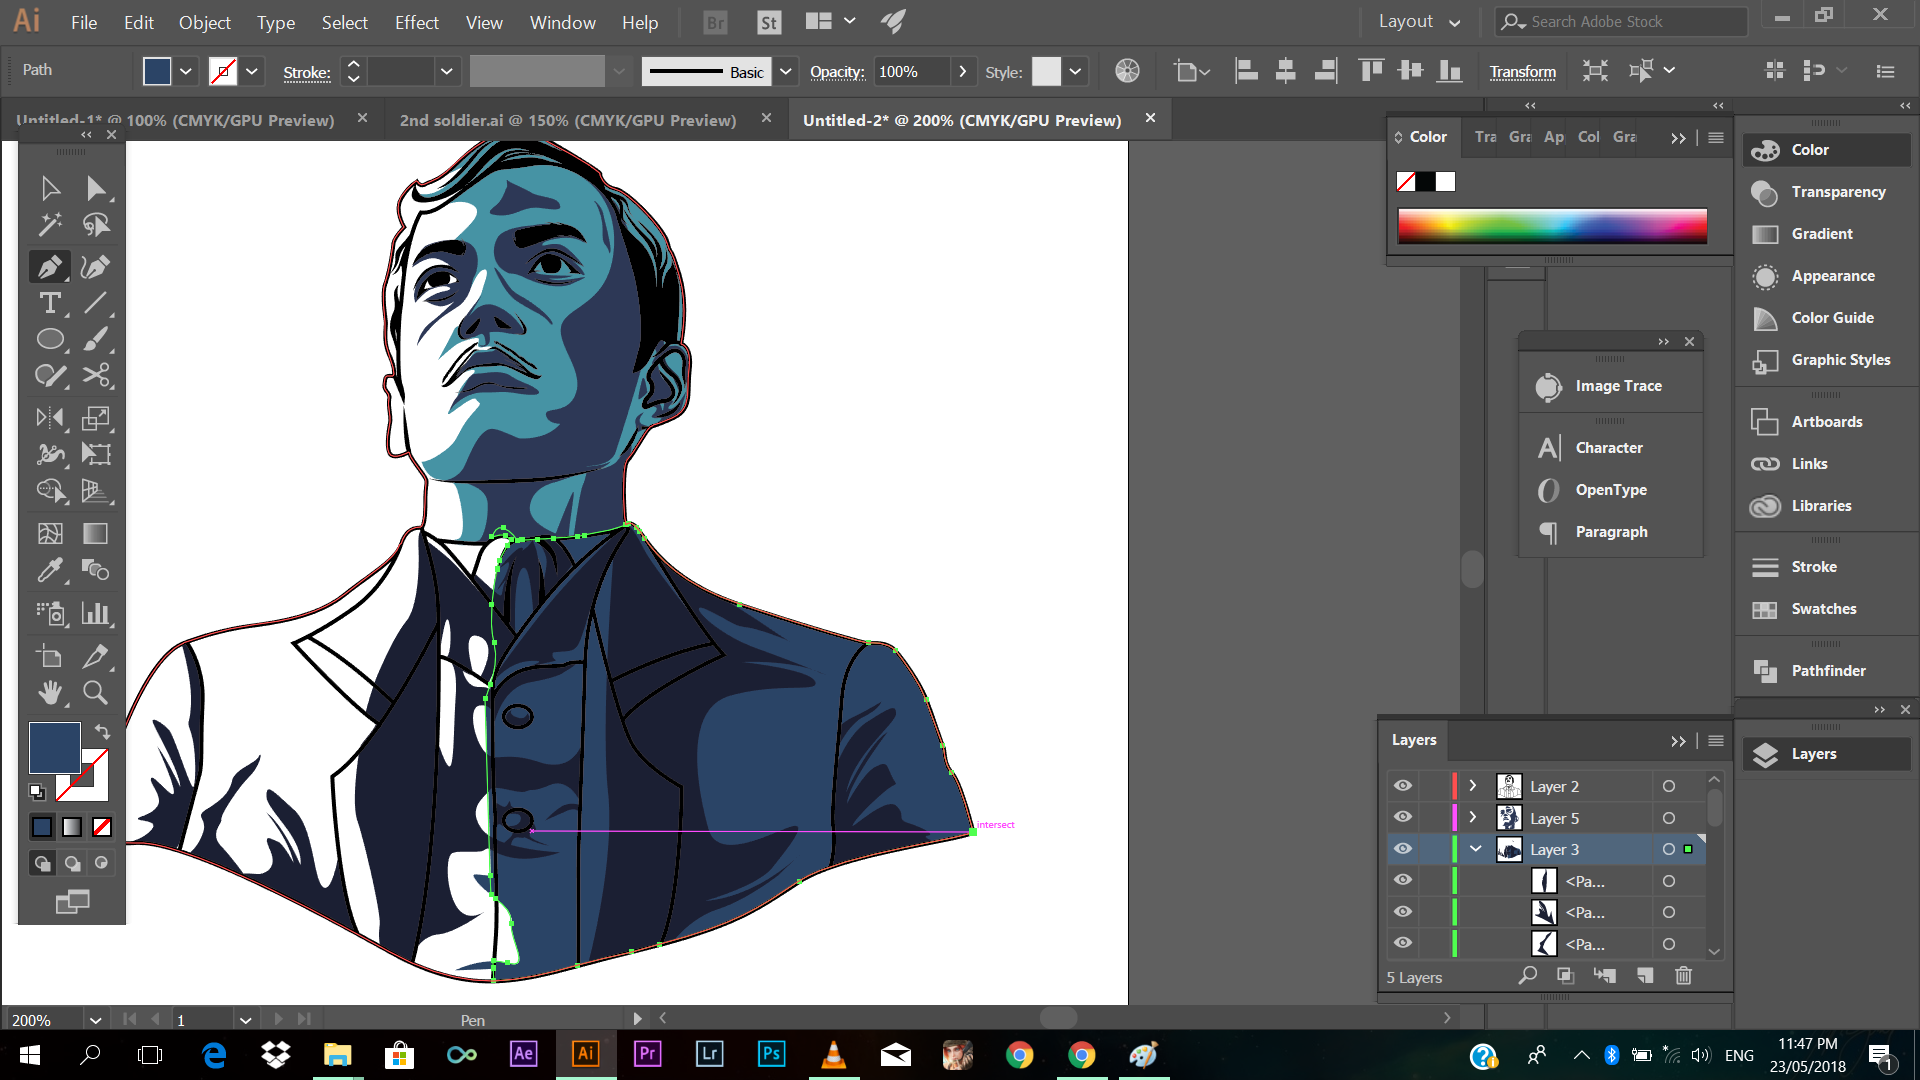Image resolution: width=1920 pixels, height=1080 pixels.
Task: Swap fill and stroke colors
Action: click(102, 731)
